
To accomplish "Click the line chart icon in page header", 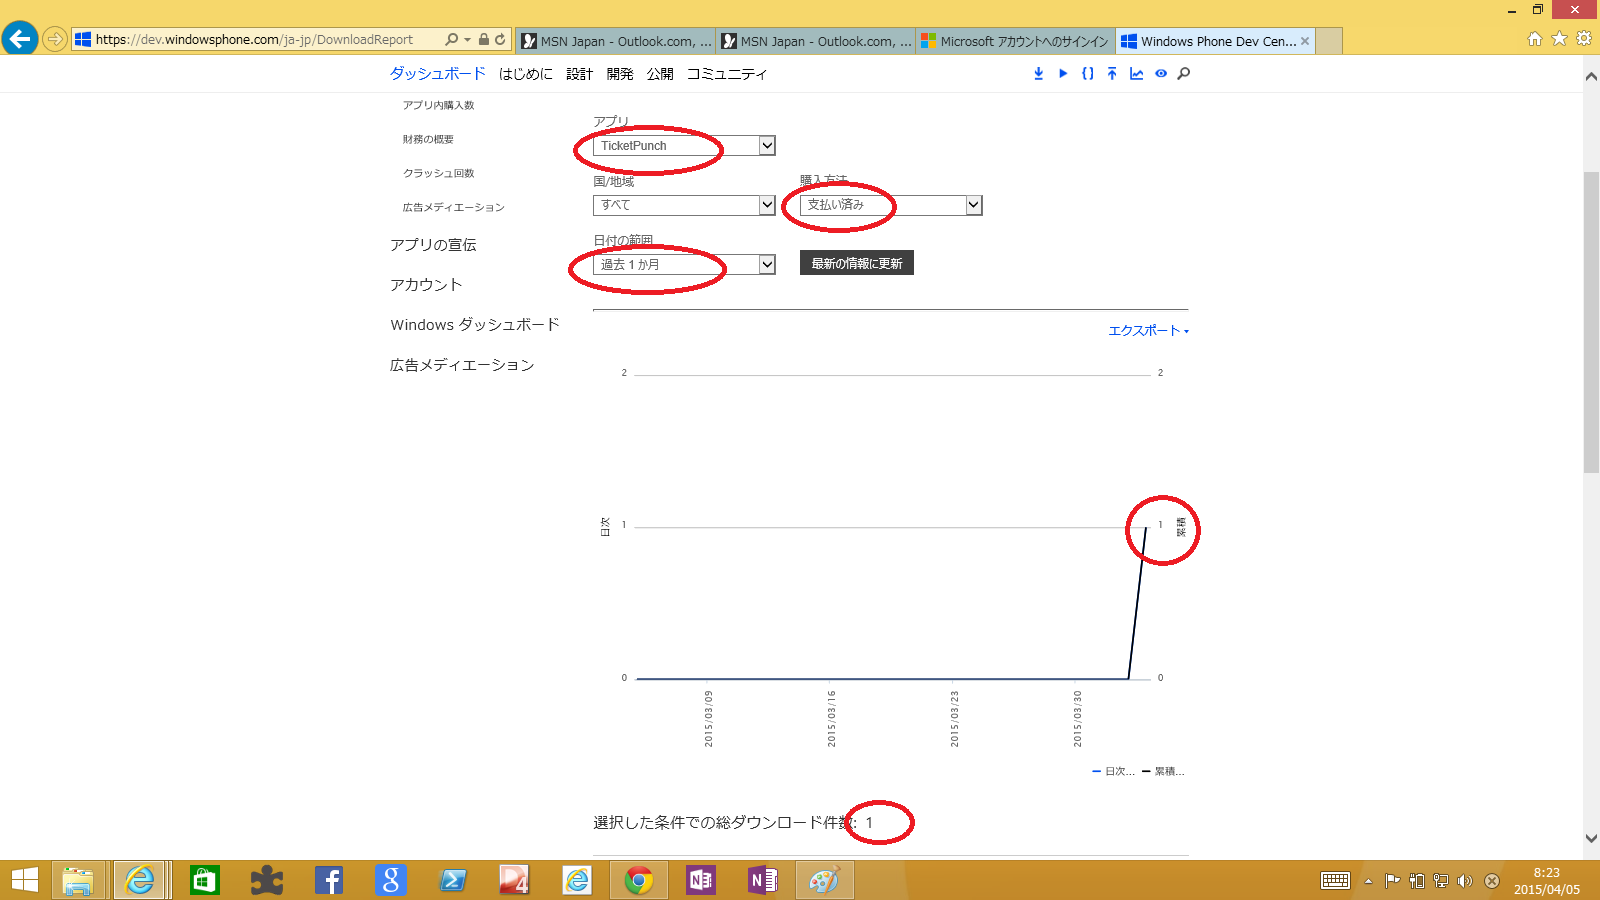I will pyautogui.click(x=1136, y=73).
